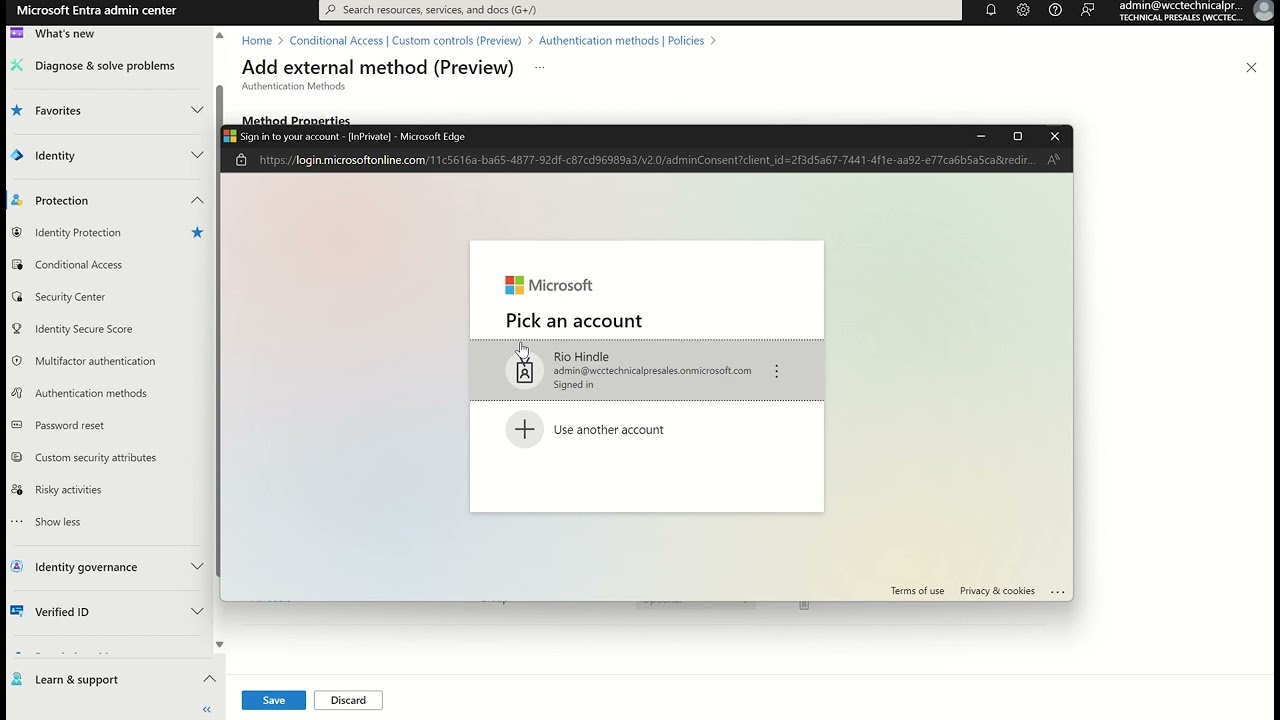Click the search magnifier icon

coord(331,10)
